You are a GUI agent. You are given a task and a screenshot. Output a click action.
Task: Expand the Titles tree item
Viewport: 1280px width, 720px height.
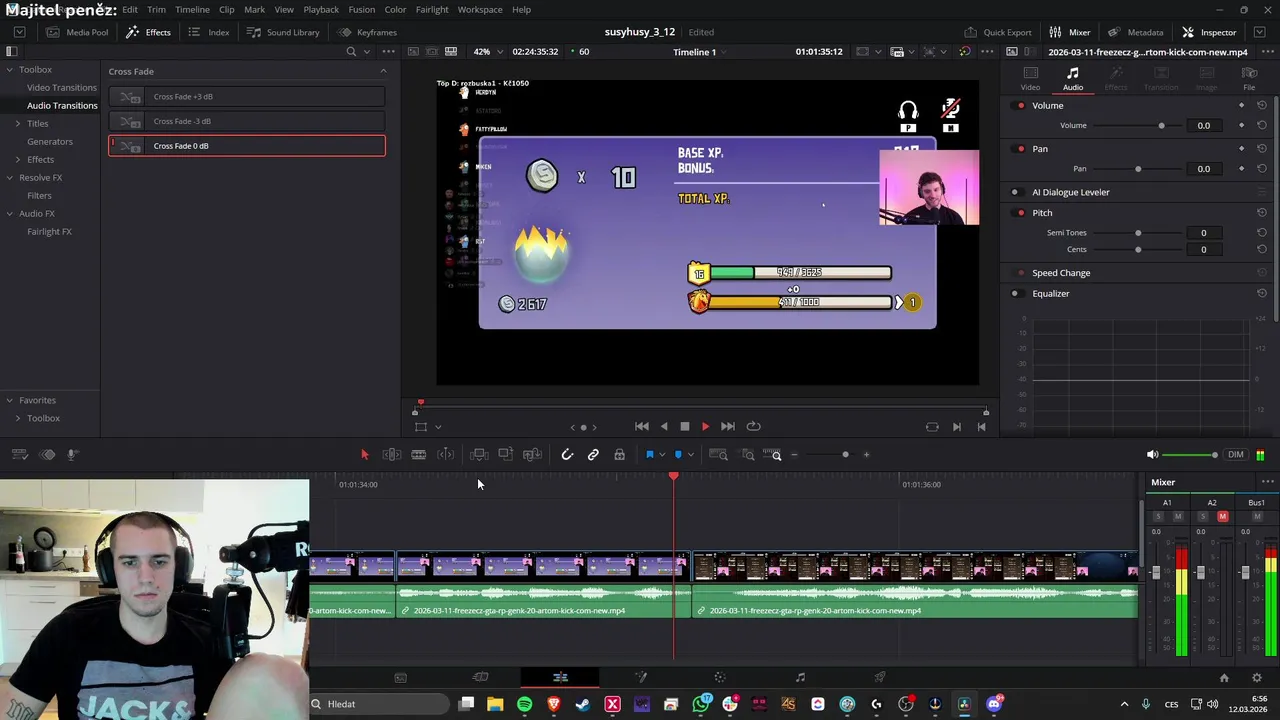17,124
